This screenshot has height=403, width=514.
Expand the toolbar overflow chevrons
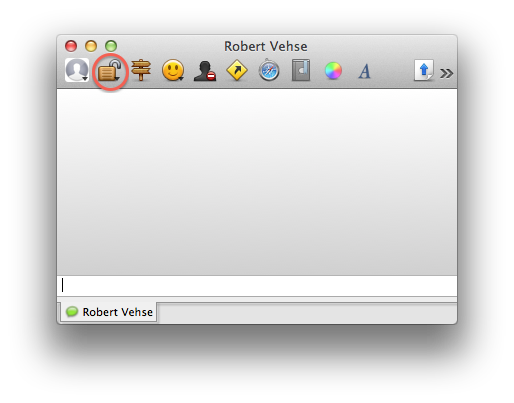click(446, 73)
